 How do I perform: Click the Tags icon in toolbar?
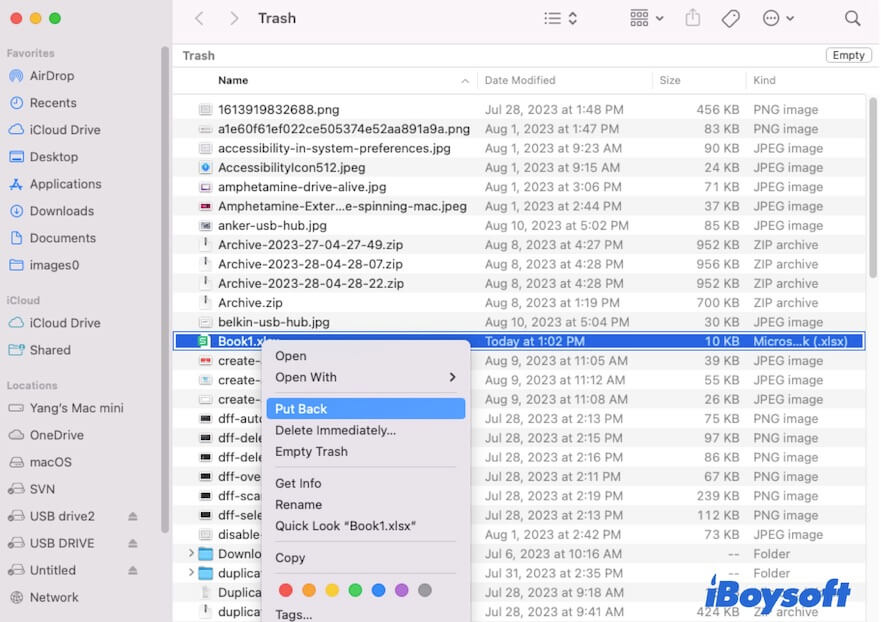(731, 18)
